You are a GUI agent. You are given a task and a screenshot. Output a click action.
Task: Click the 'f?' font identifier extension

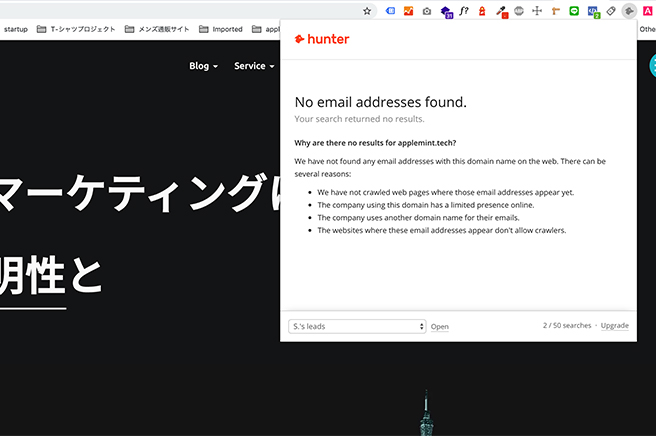(x=464, y=11)
